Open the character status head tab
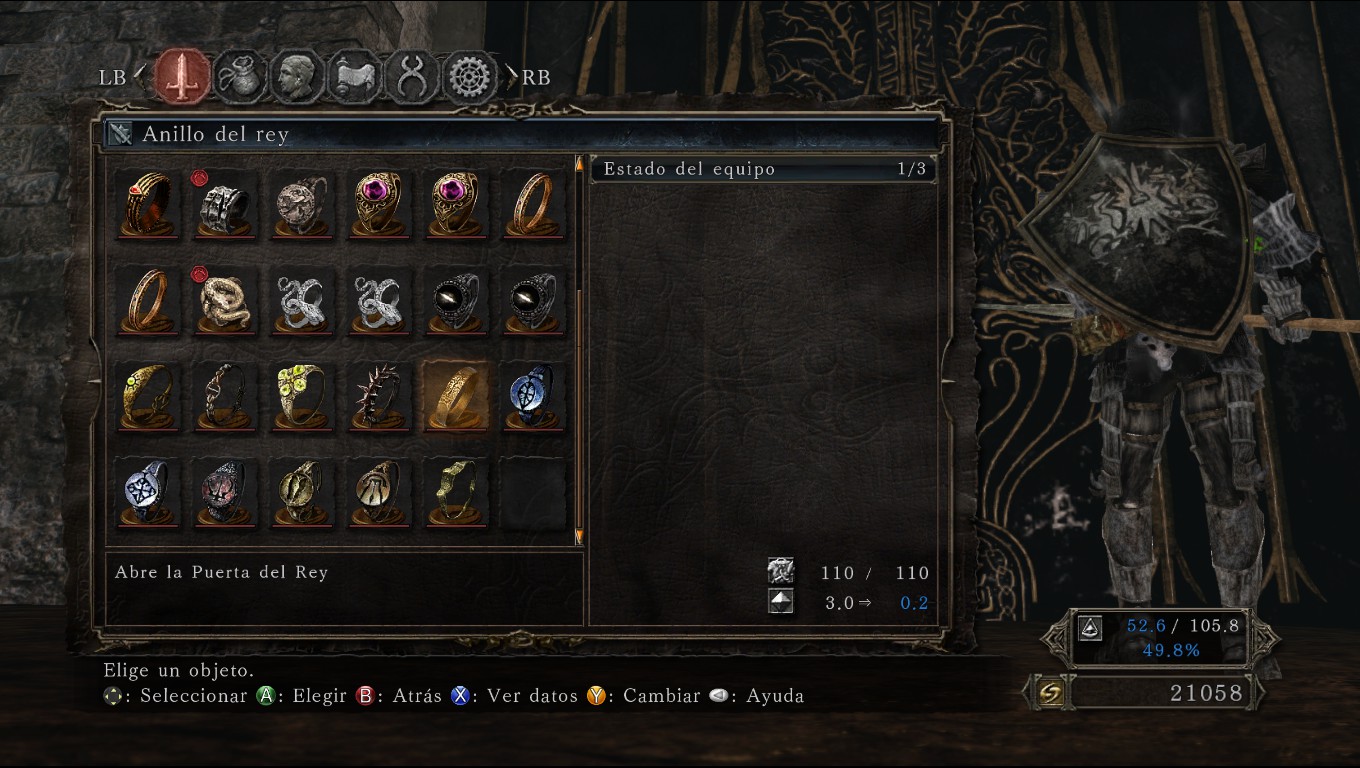The image size is (1360, 768). [x=297, y=77]
